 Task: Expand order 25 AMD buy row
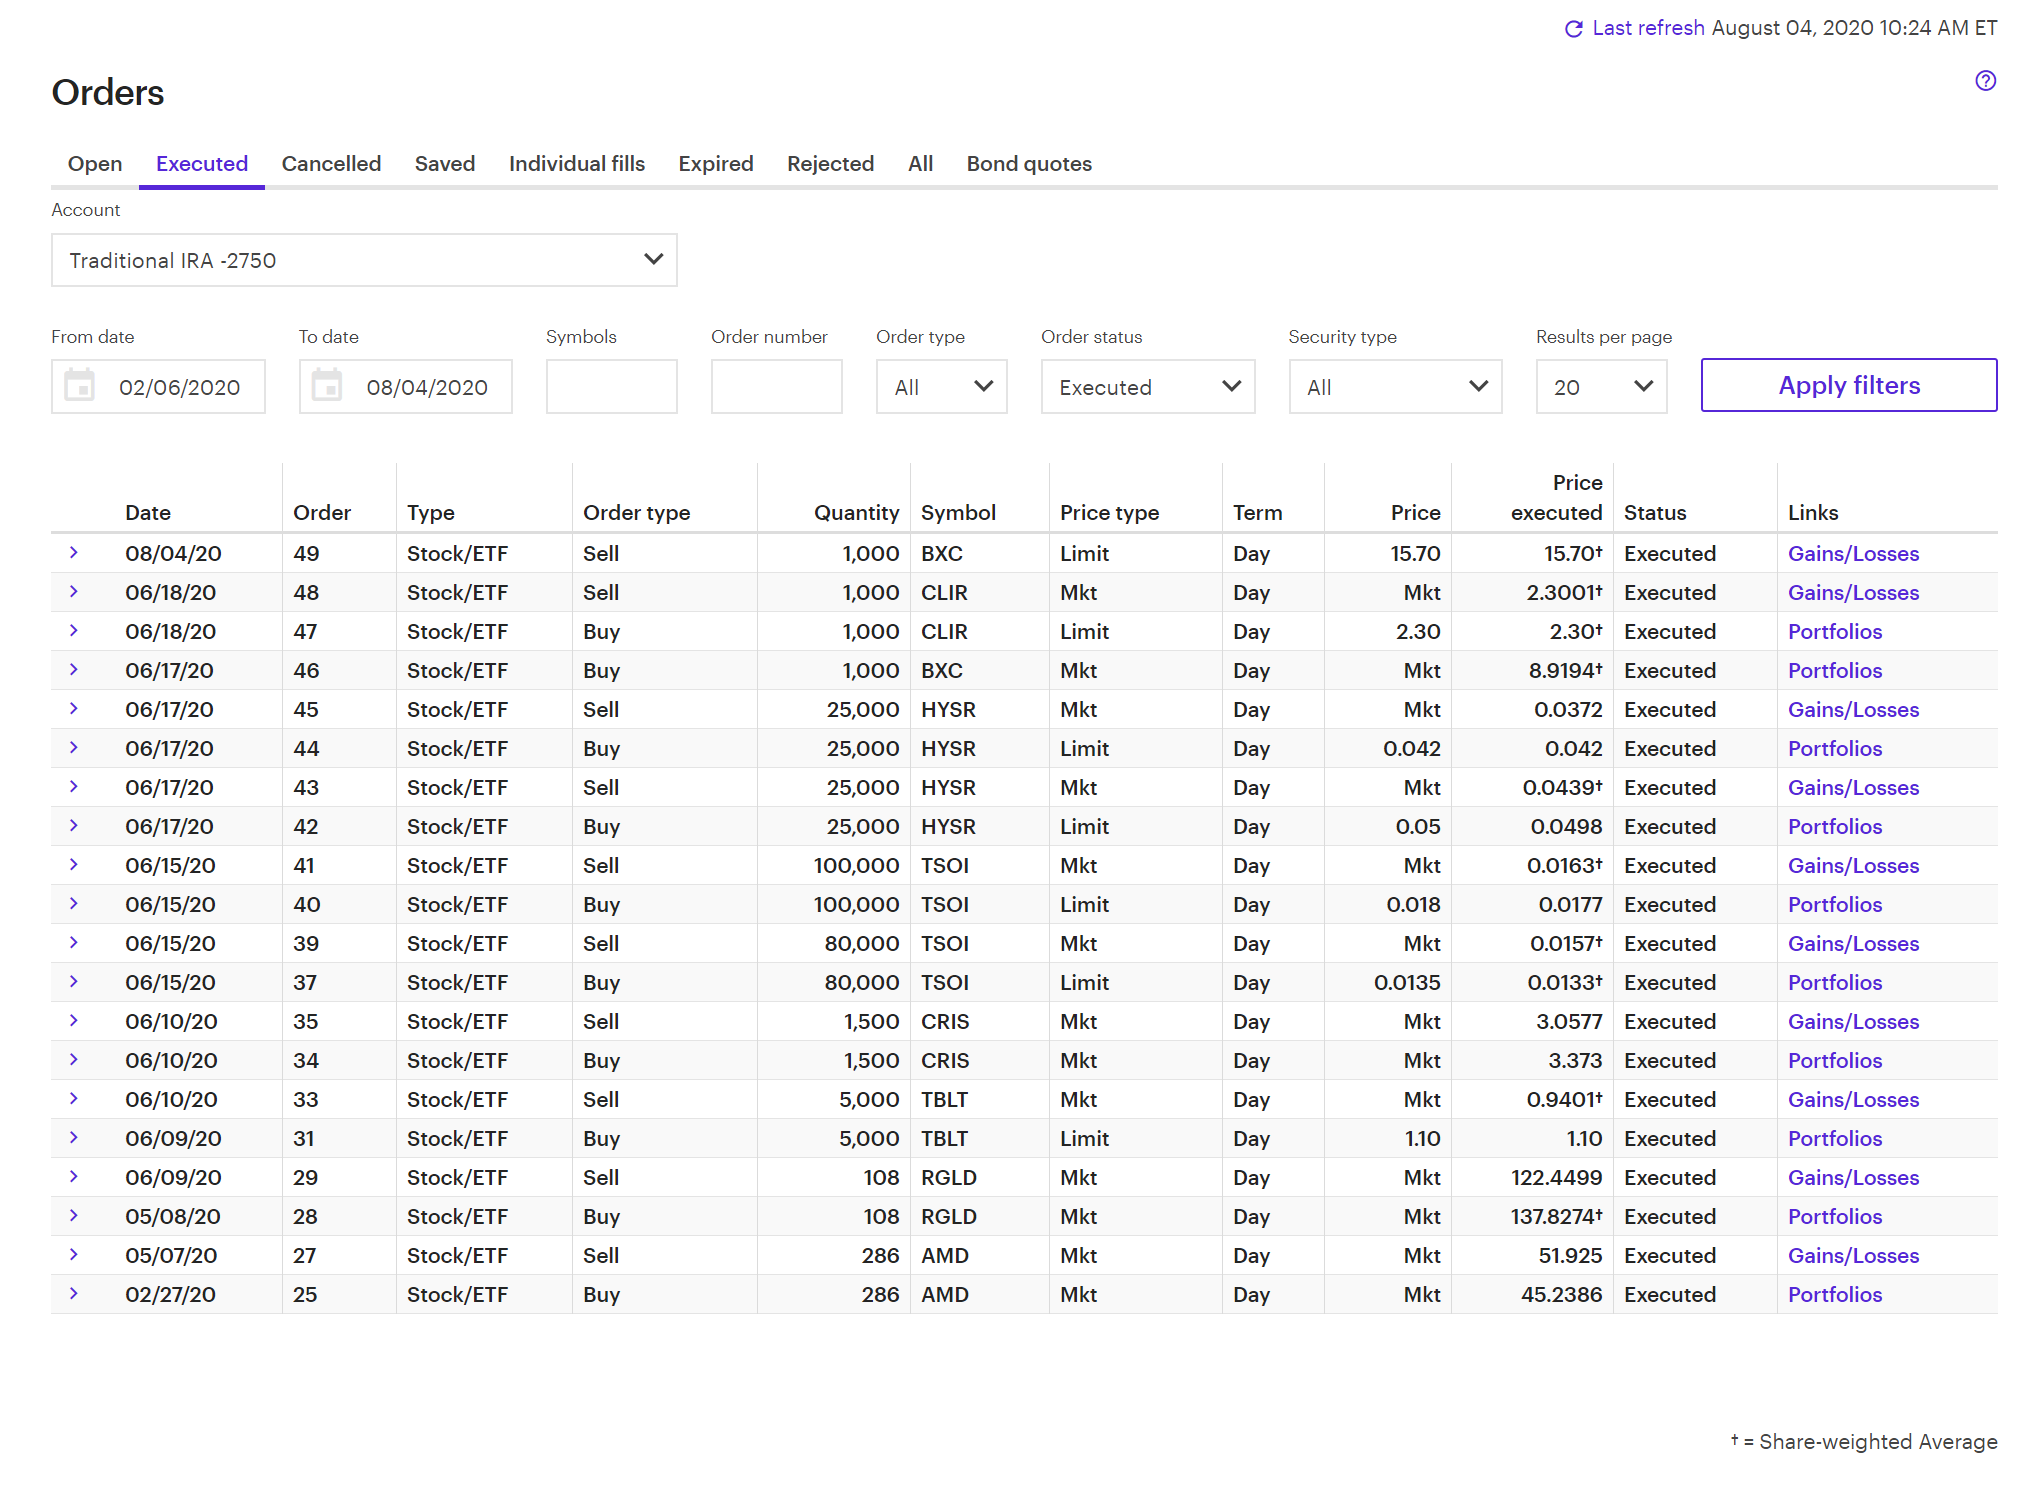point(74,1294)
